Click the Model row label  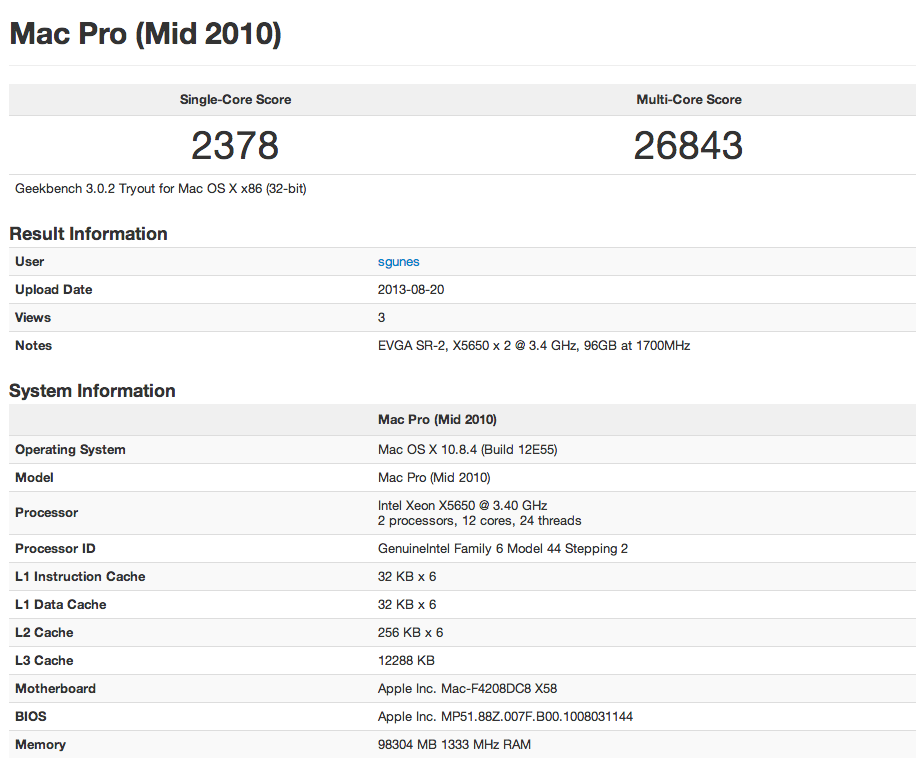pos(34,478)
